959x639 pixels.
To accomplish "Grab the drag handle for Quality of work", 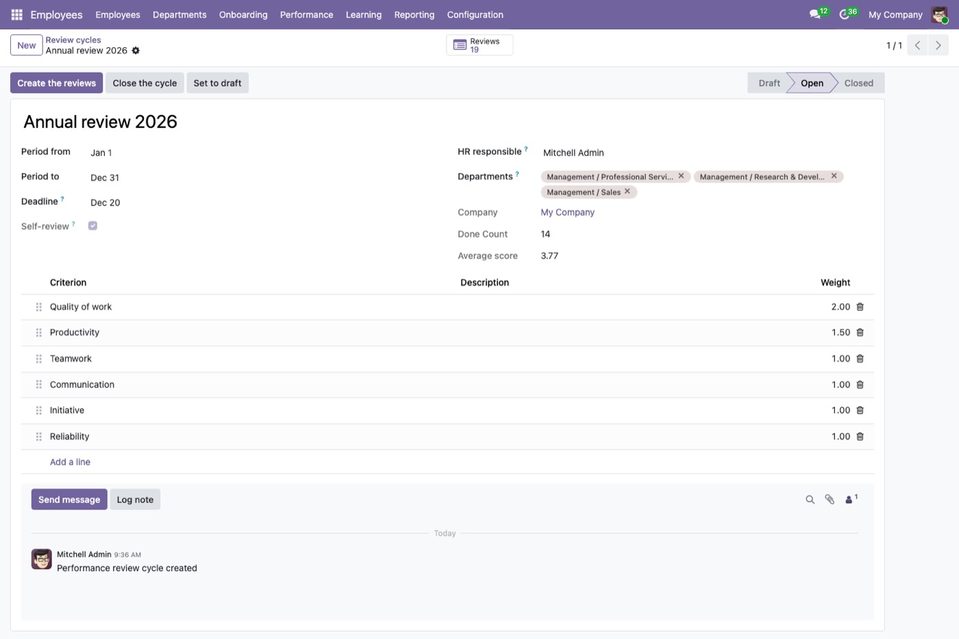I will 39,307.
